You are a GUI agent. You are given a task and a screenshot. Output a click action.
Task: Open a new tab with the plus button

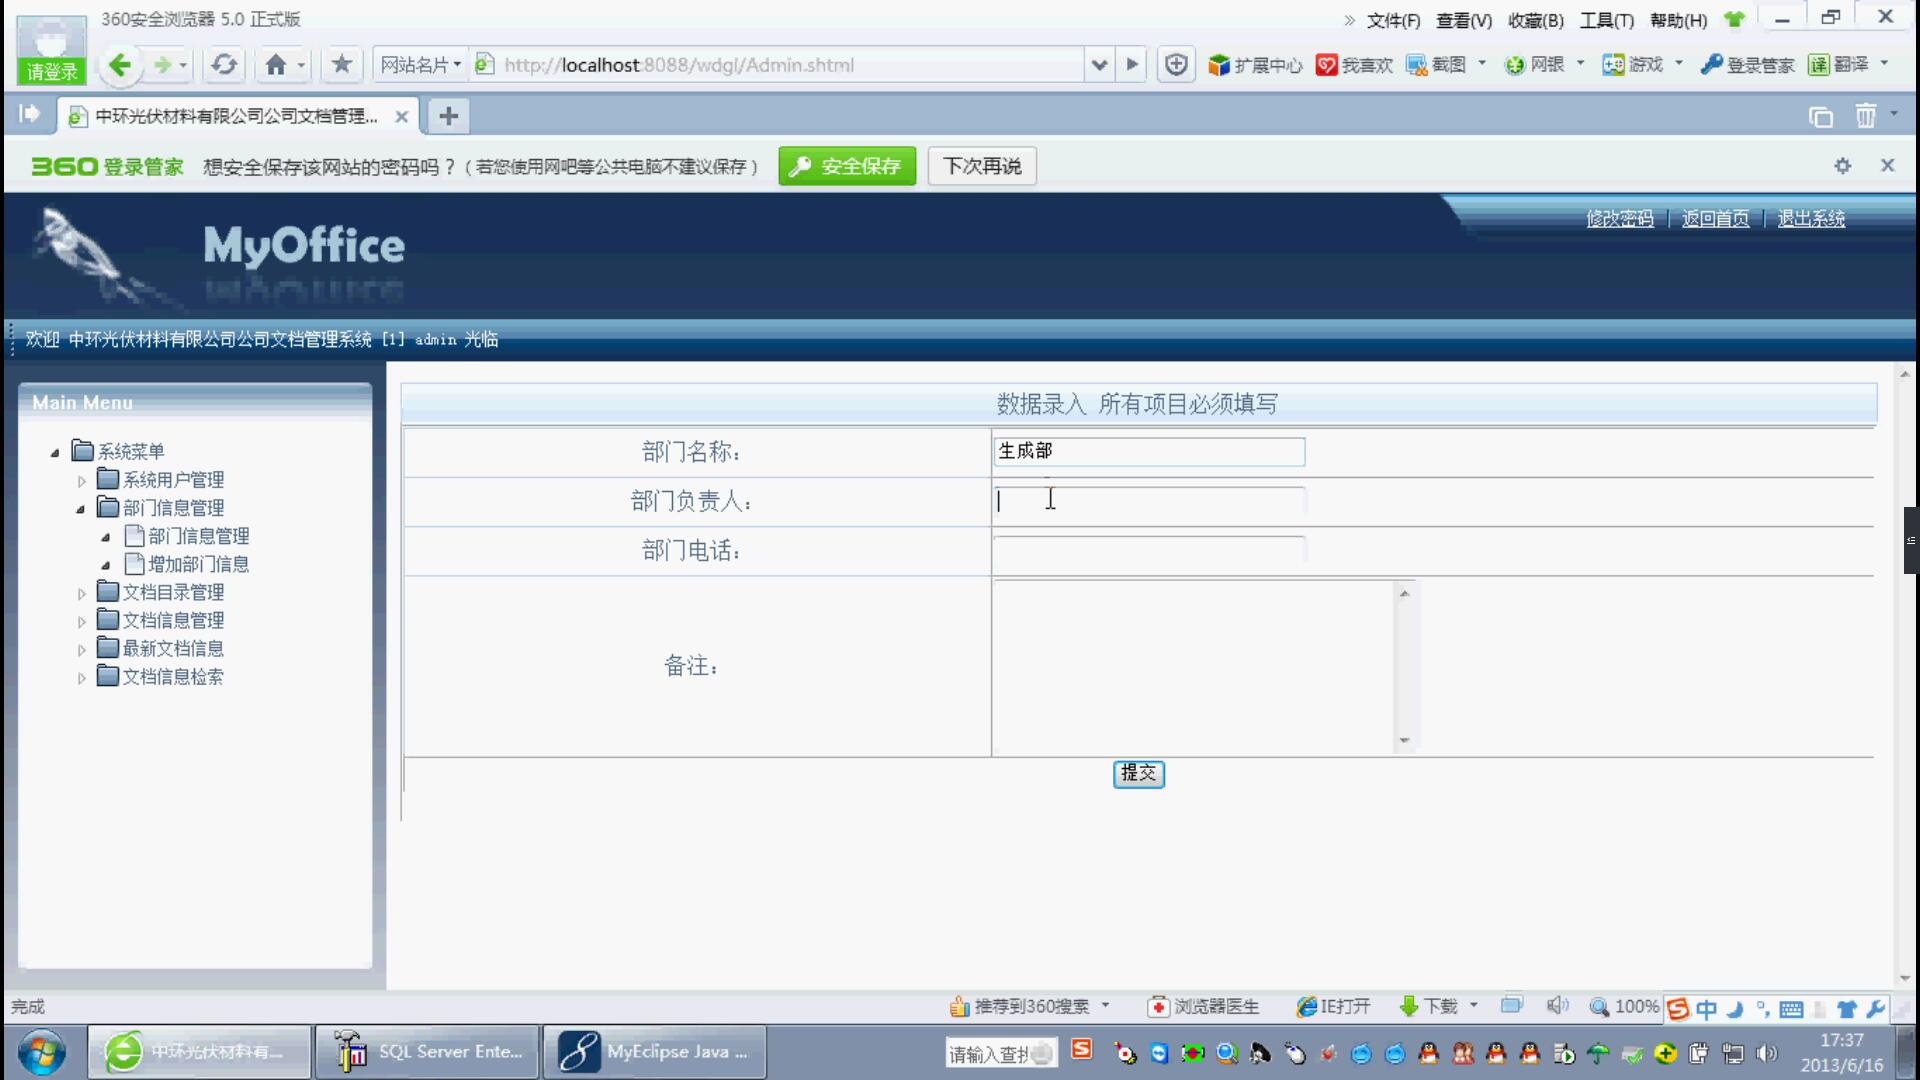[x=448, y=116]
